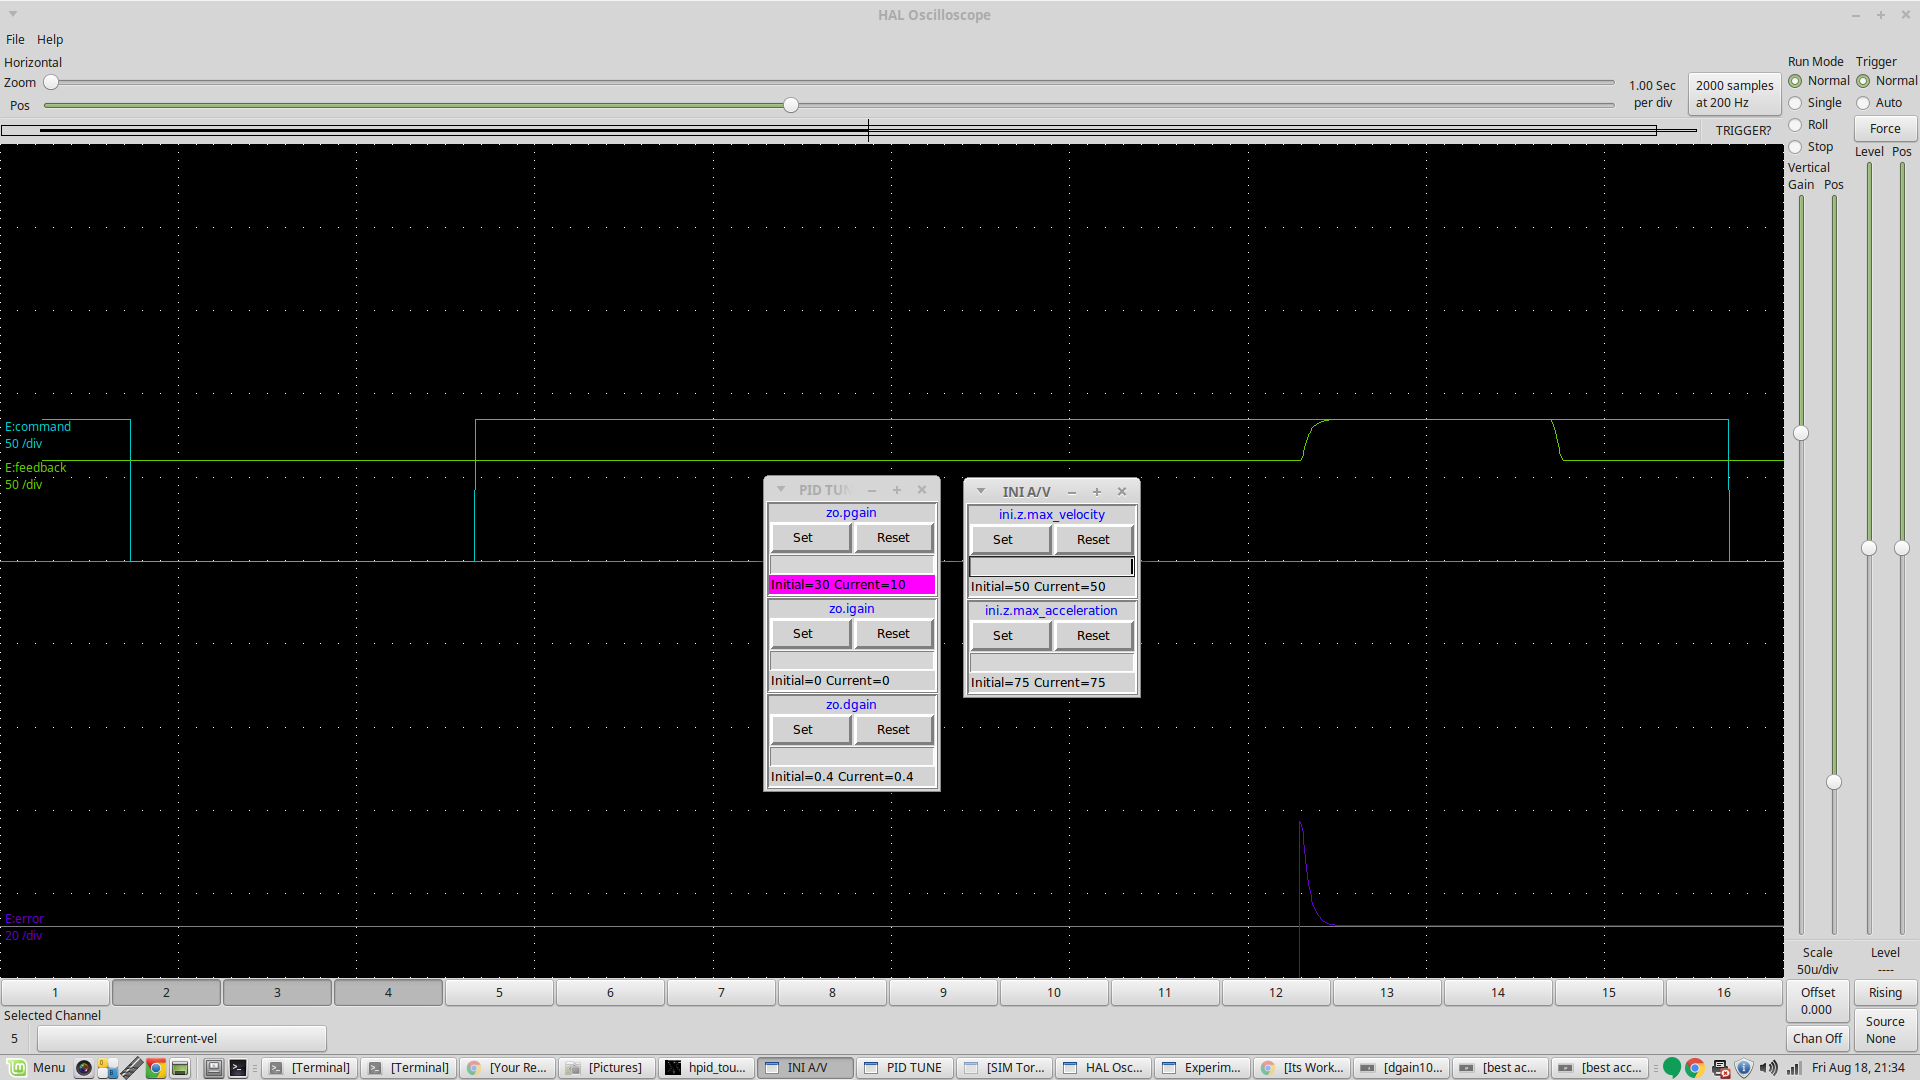Click the E:command trace label
1920x1080 pixels.
(38, 427)
